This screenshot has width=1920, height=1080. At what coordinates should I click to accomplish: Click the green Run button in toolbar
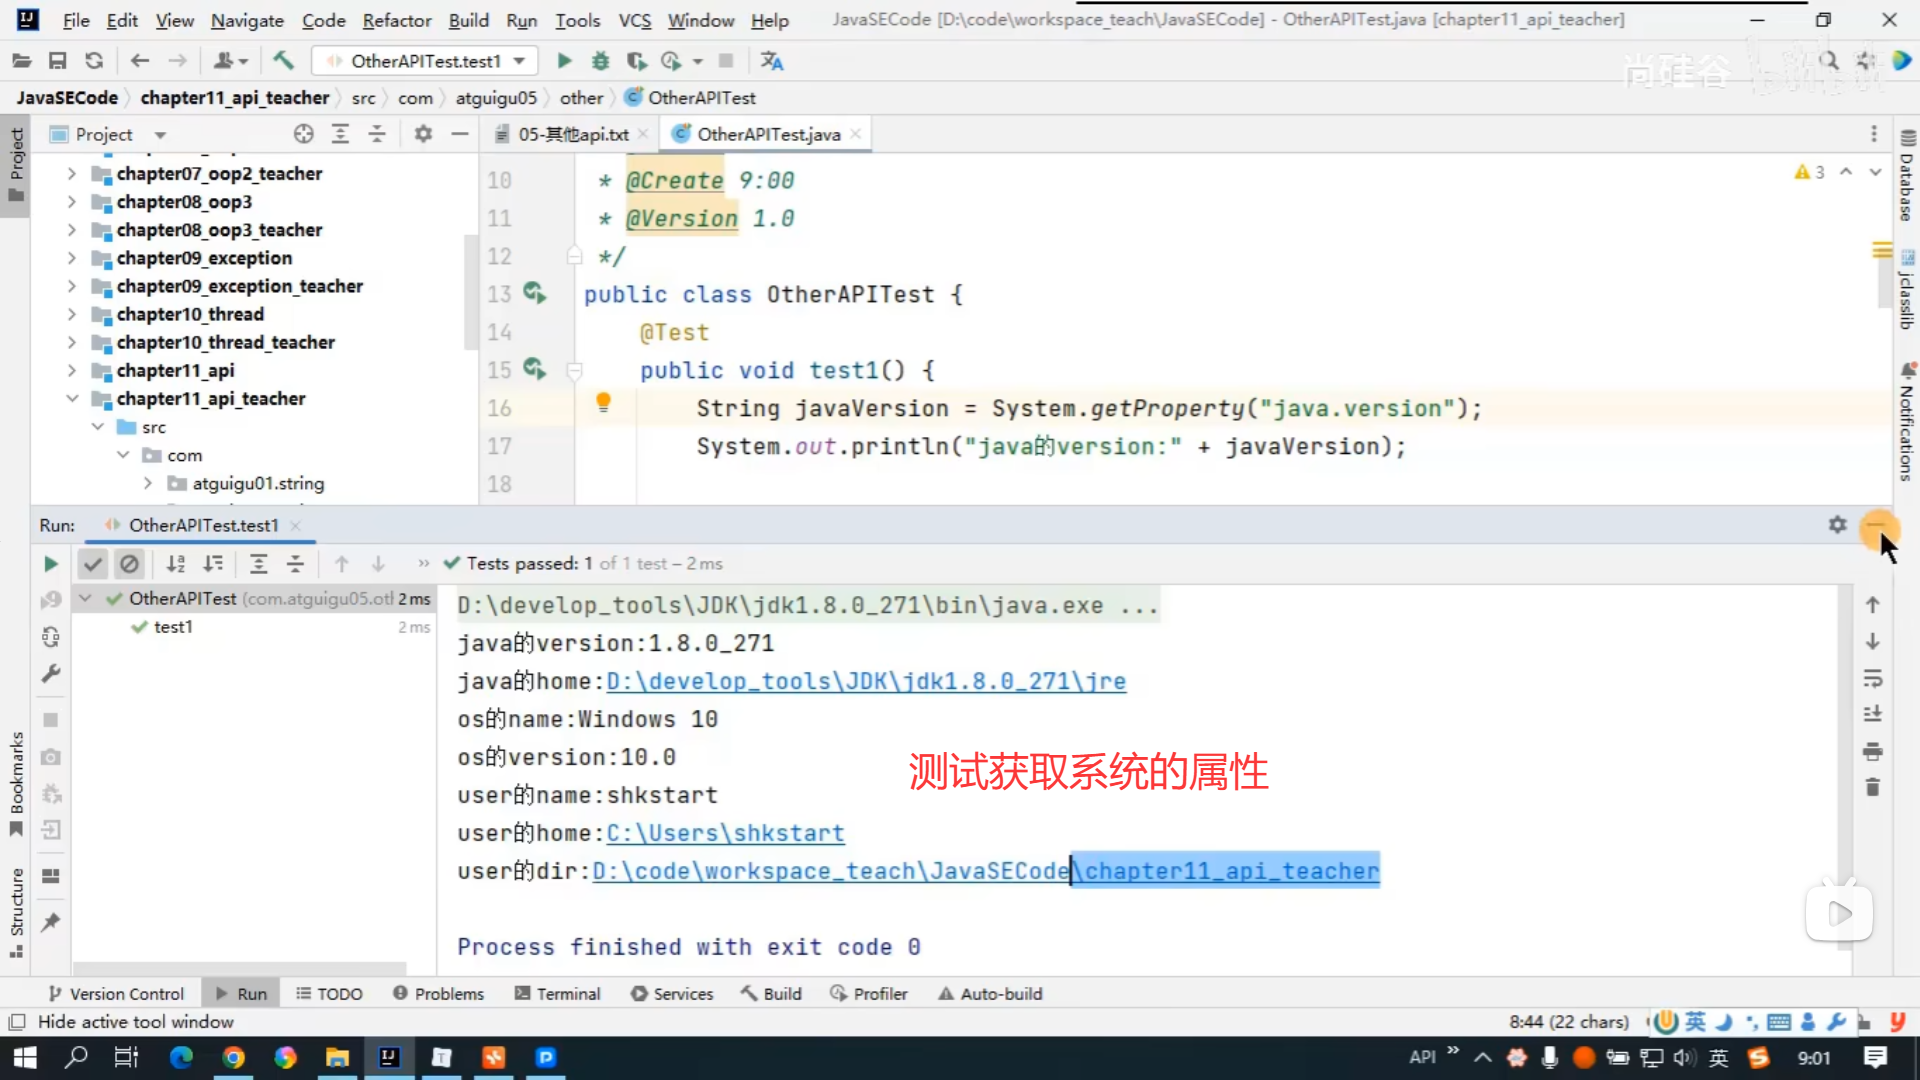pyautogui.click(x=564, y=61)
